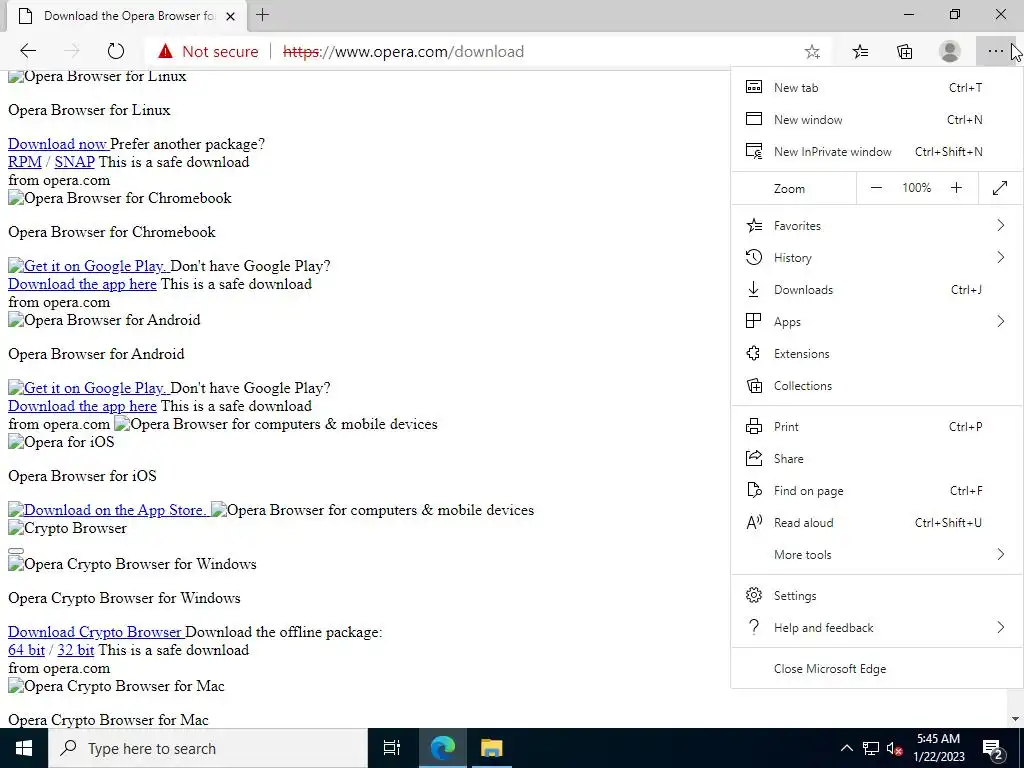
Task: Select Find on page
Action: pyautogui.click(x=876, y=490)
